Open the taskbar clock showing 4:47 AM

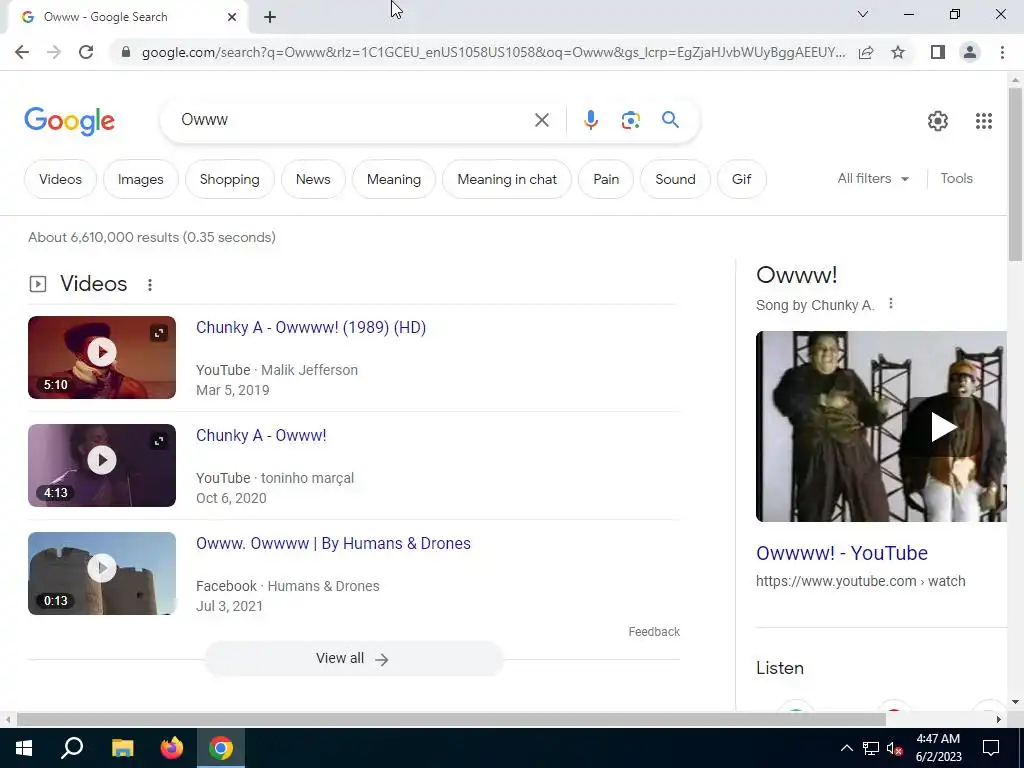[x=938, y=748]
